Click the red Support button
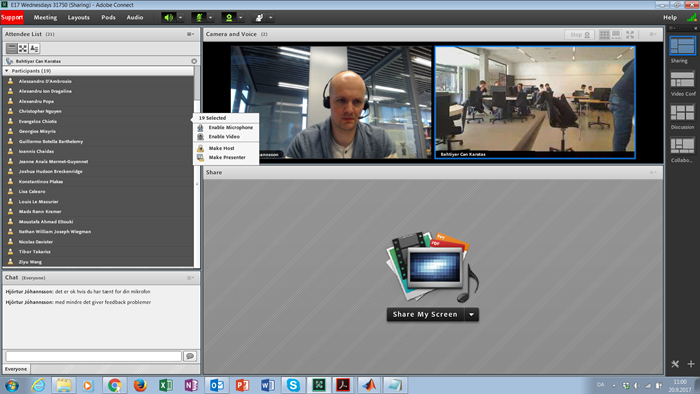 pos(12,17)
